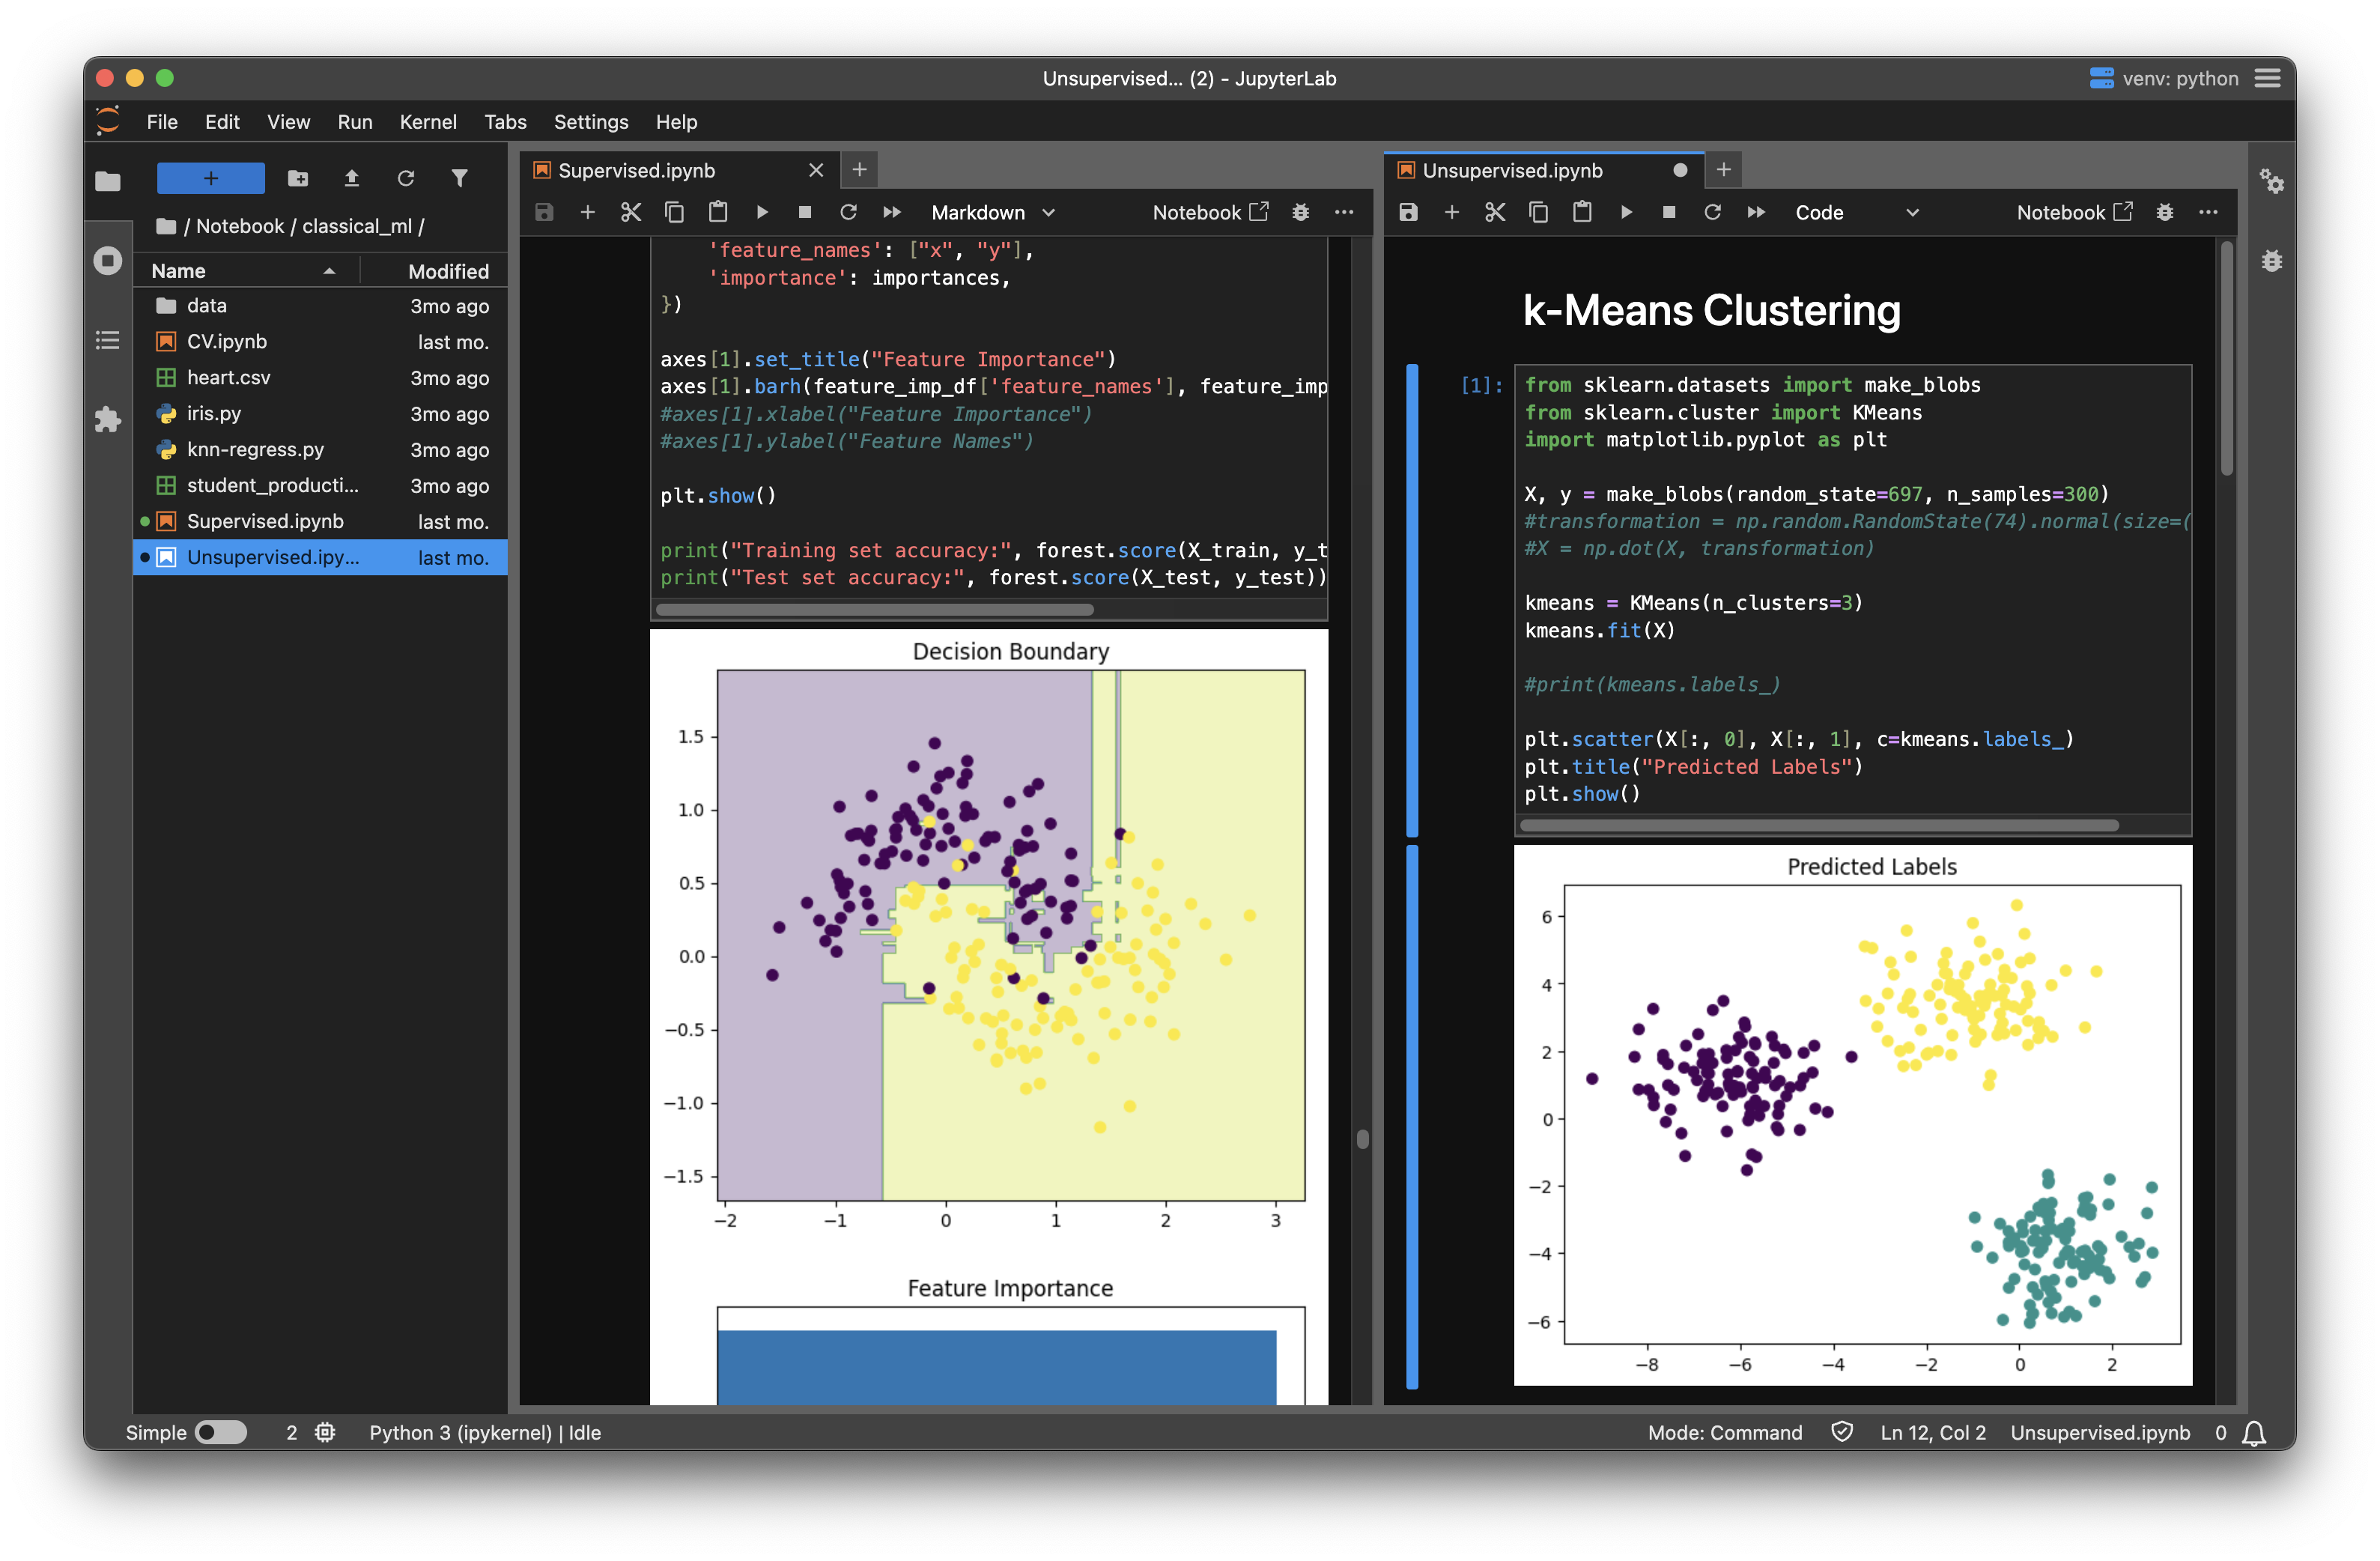Select heart.csv in file list
The height and width of the screenshot is (1561, 2380).
[x=320, y=378]
